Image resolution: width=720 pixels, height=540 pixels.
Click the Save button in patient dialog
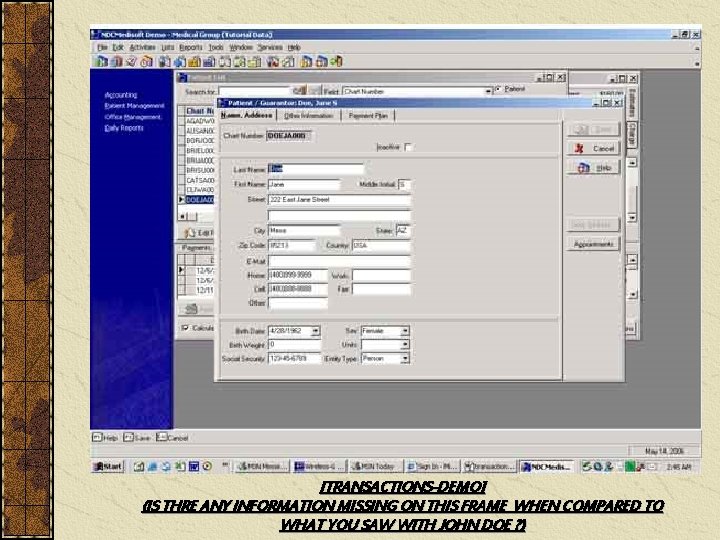pyautogui.click(x=594, y=129)
